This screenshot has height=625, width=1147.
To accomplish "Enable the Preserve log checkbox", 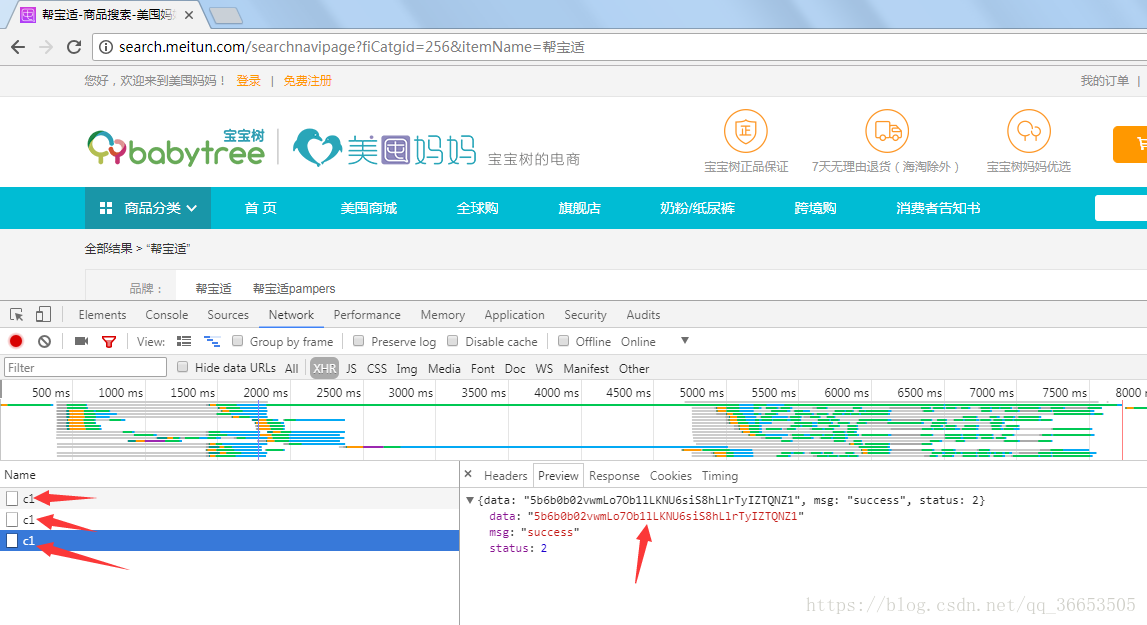I will click(x=358, y=341).
